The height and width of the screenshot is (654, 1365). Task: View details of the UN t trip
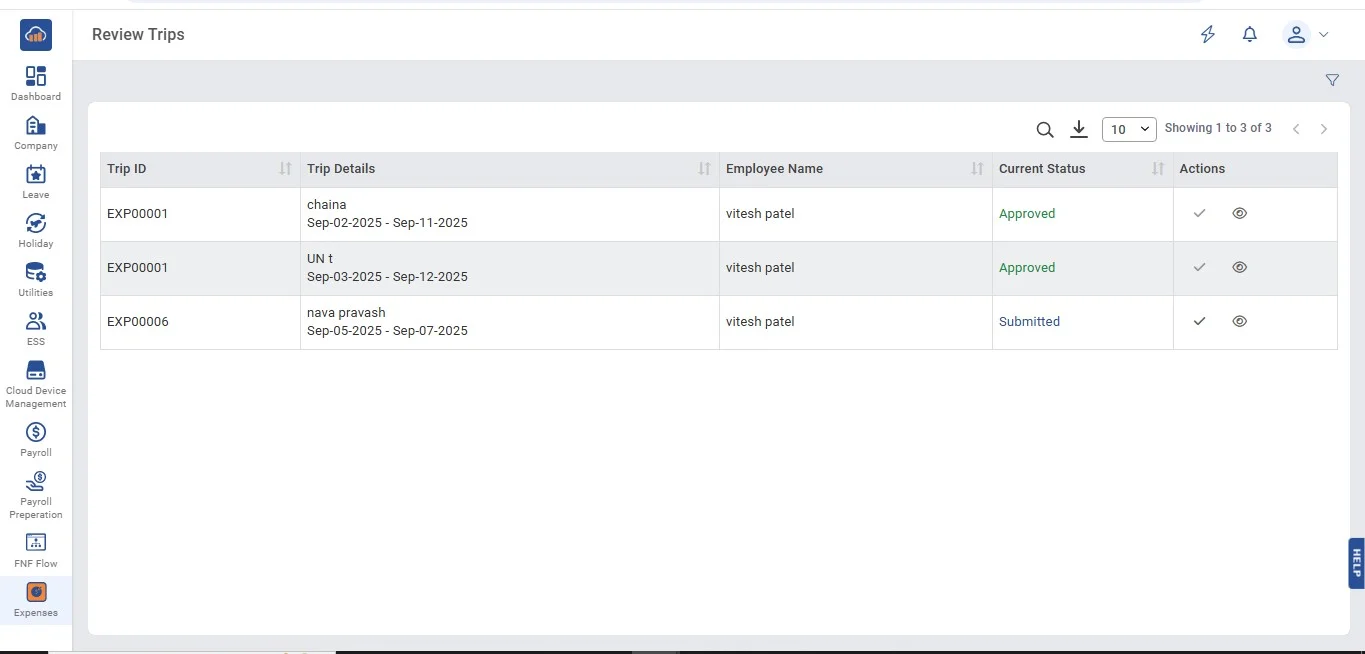1239,267
